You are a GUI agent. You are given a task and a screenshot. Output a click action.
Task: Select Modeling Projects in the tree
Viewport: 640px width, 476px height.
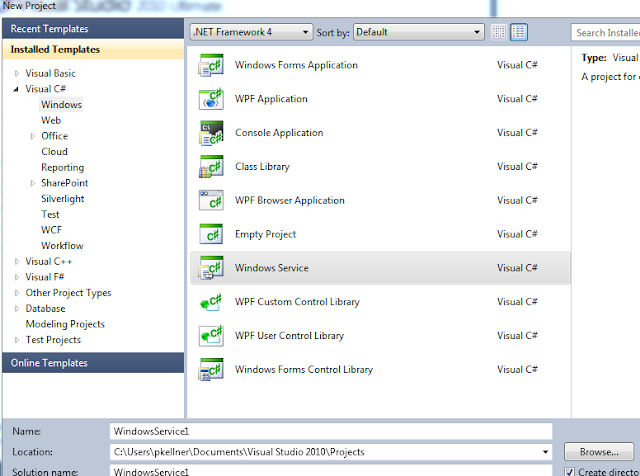[65, 324]
